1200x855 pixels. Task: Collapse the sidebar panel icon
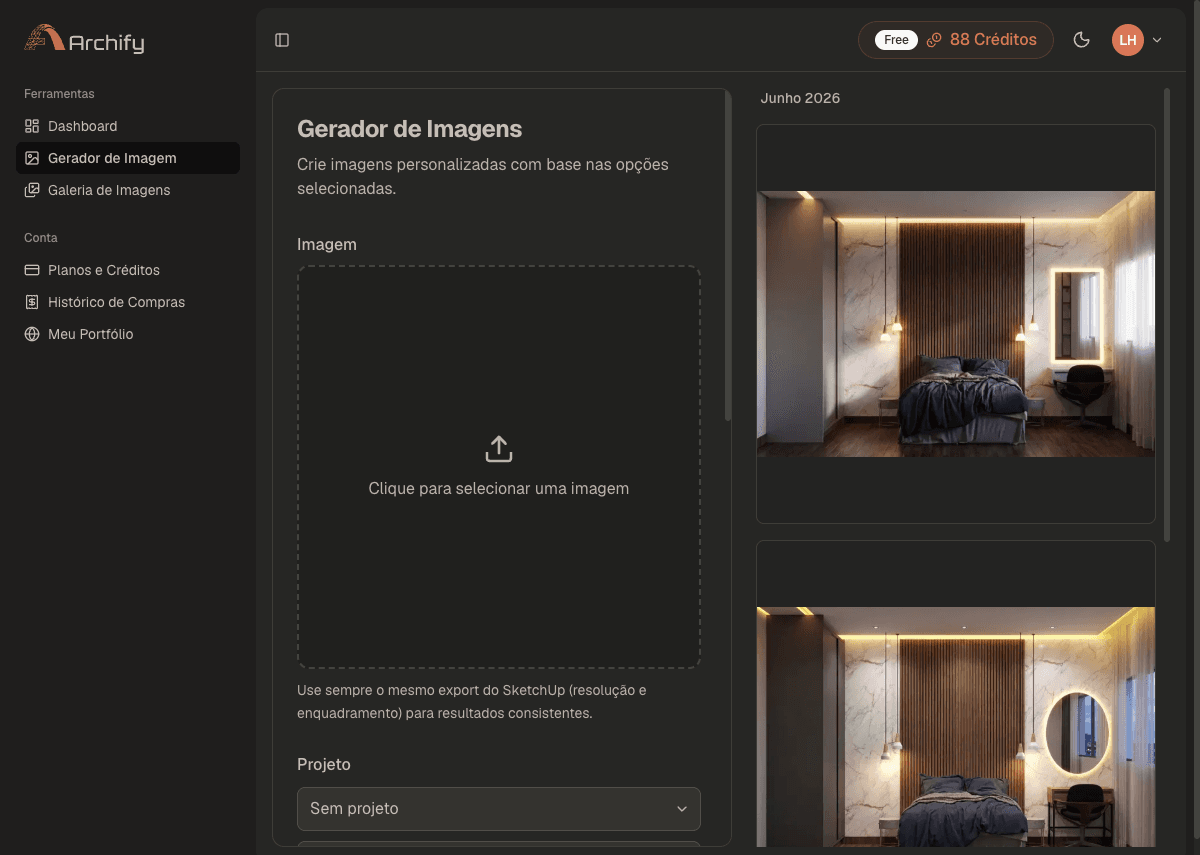282,40
